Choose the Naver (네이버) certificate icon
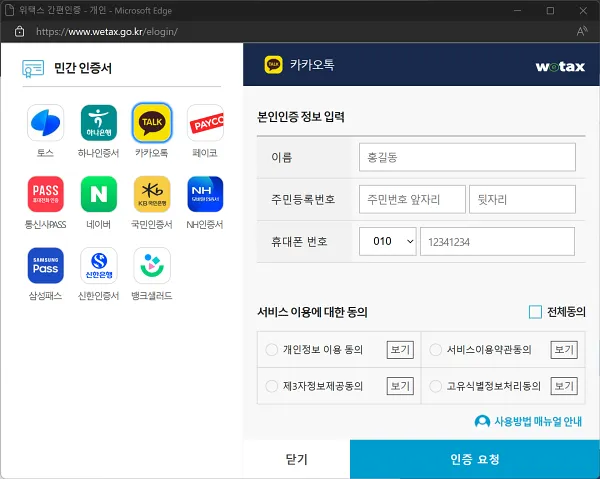Image resolution: width=600 pixels, height=479 pixels. click(x=99, y=194)
